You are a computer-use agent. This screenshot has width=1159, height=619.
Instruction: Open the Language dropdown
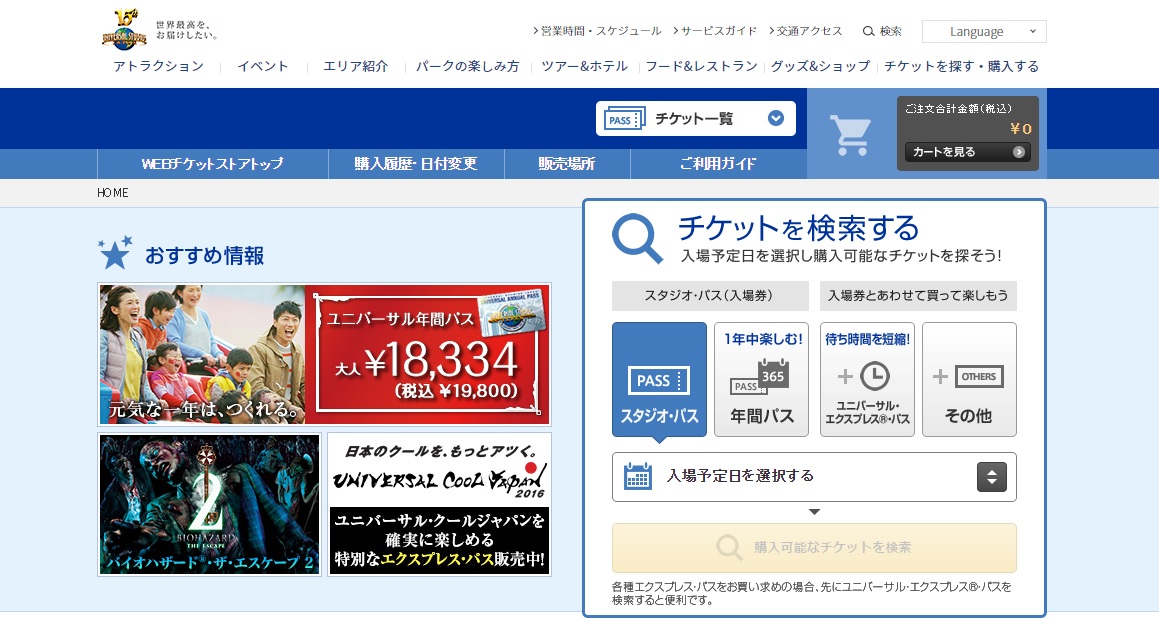[984, 32]
